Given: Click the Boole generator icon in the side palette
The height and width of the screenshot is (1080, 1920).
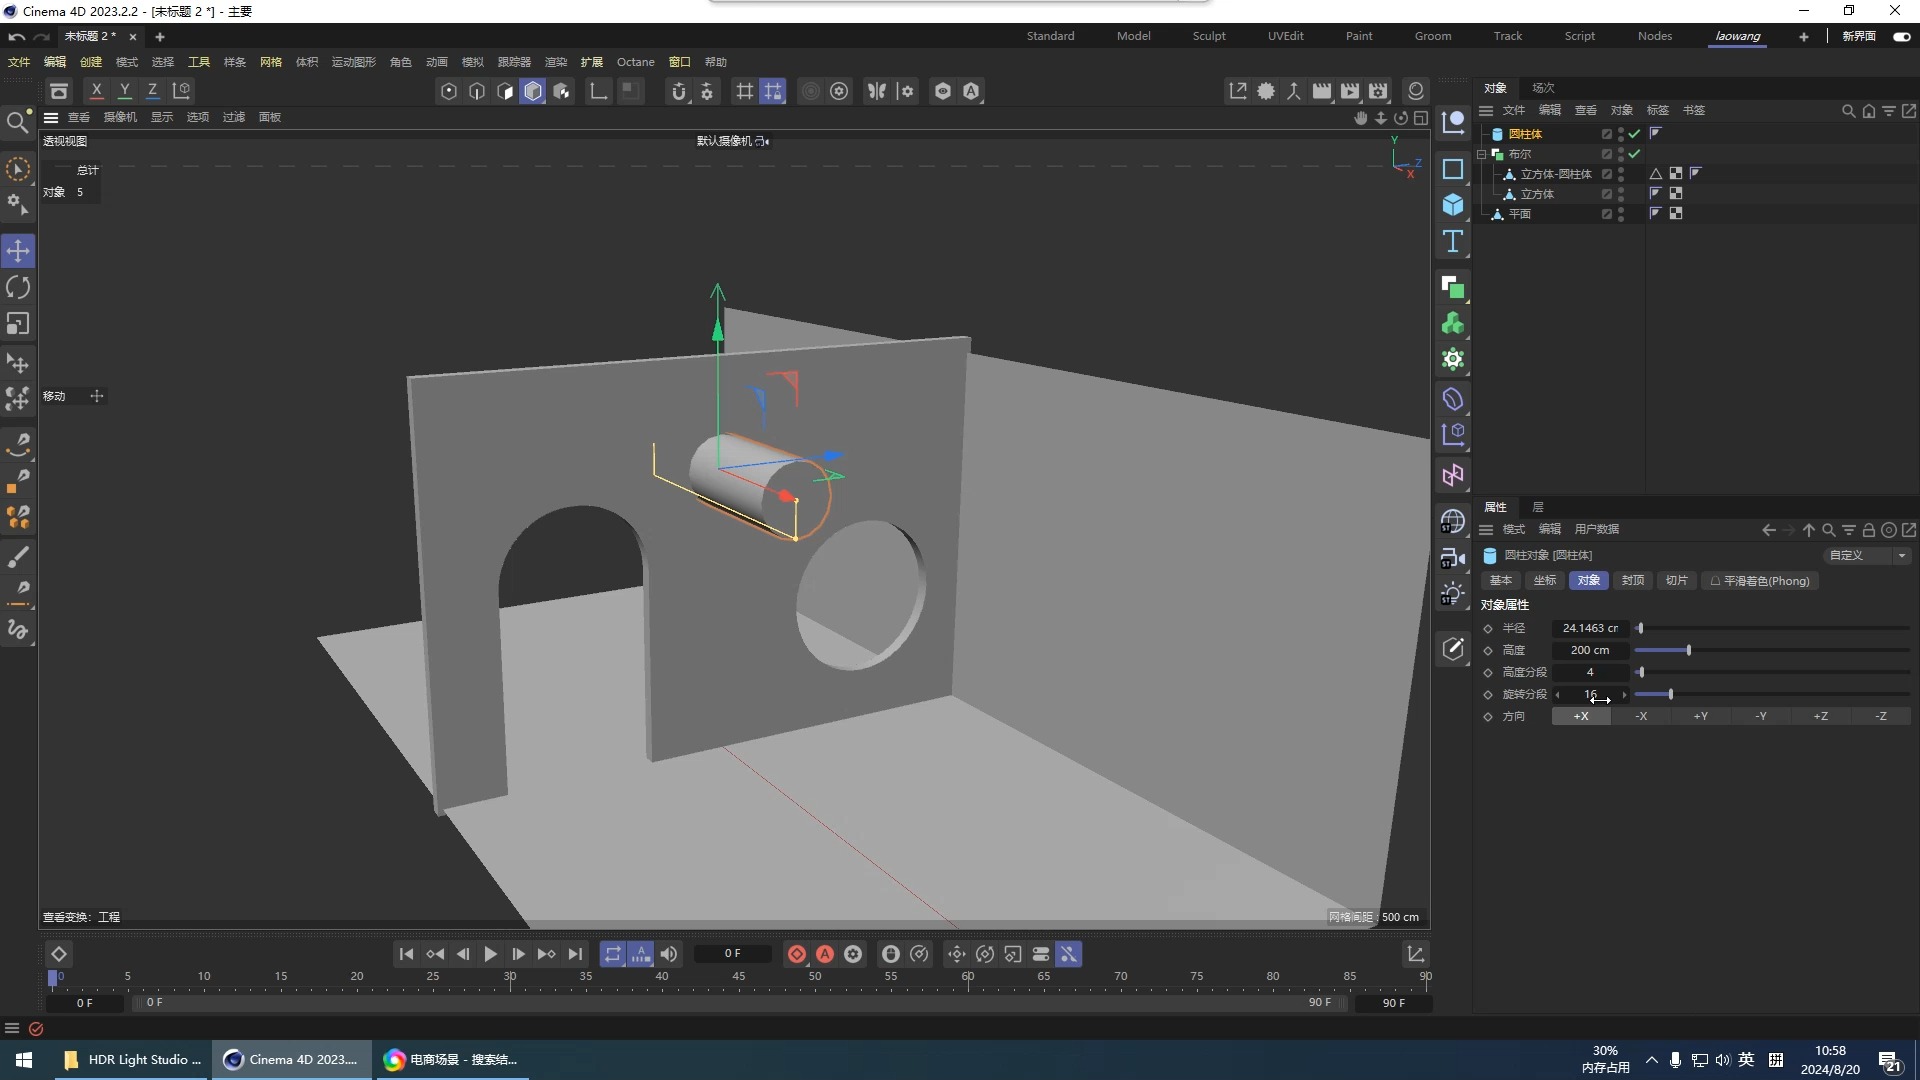Looking at the screenshot, I should [x=1453, y=288].
